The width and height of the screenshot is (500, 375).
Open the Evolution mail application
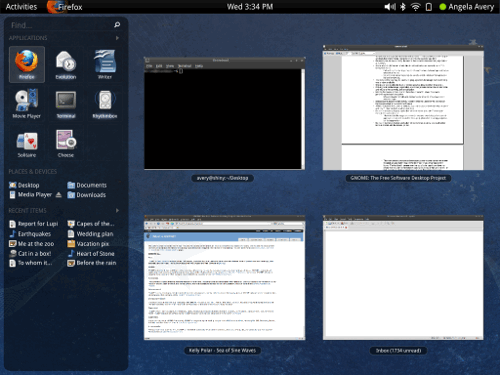point(66,64)
